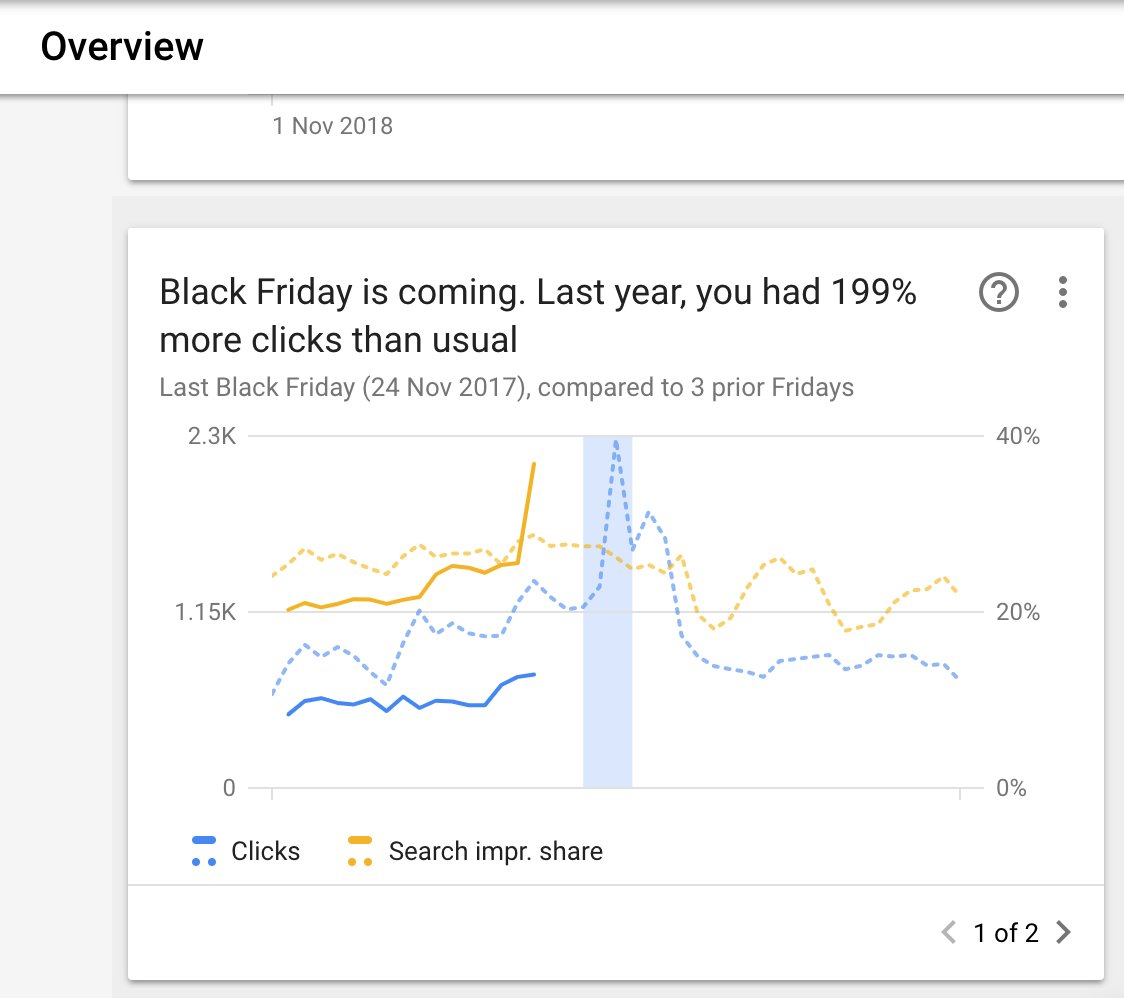Click the Black Friday insight headline
Image resolution: width=1124 pixels, height=998 pixels.
pos(538,315)
